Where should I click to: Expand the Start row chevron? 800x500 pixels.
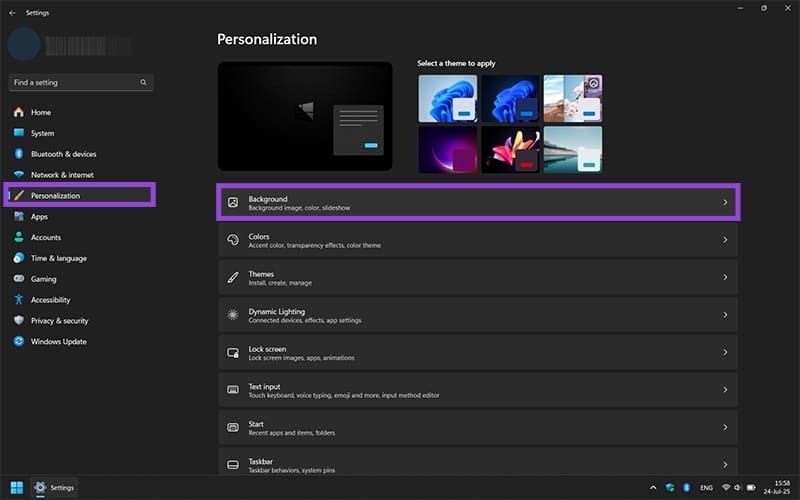[x=725, y=428]
